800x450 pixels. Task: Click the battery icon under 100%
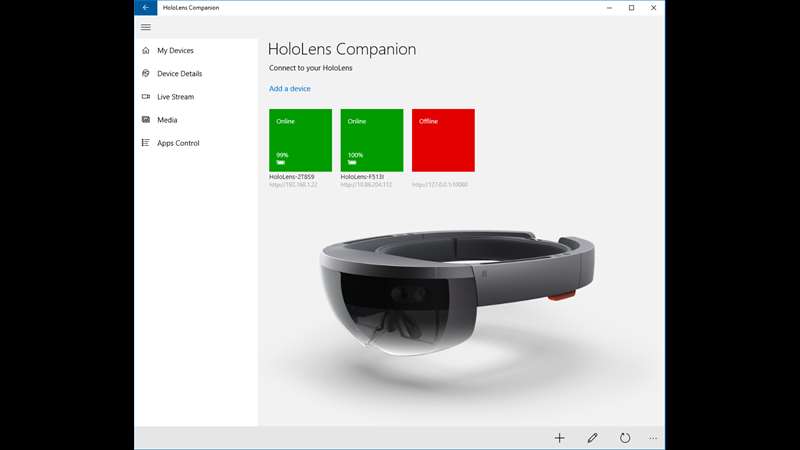click(x=352, y=162)
